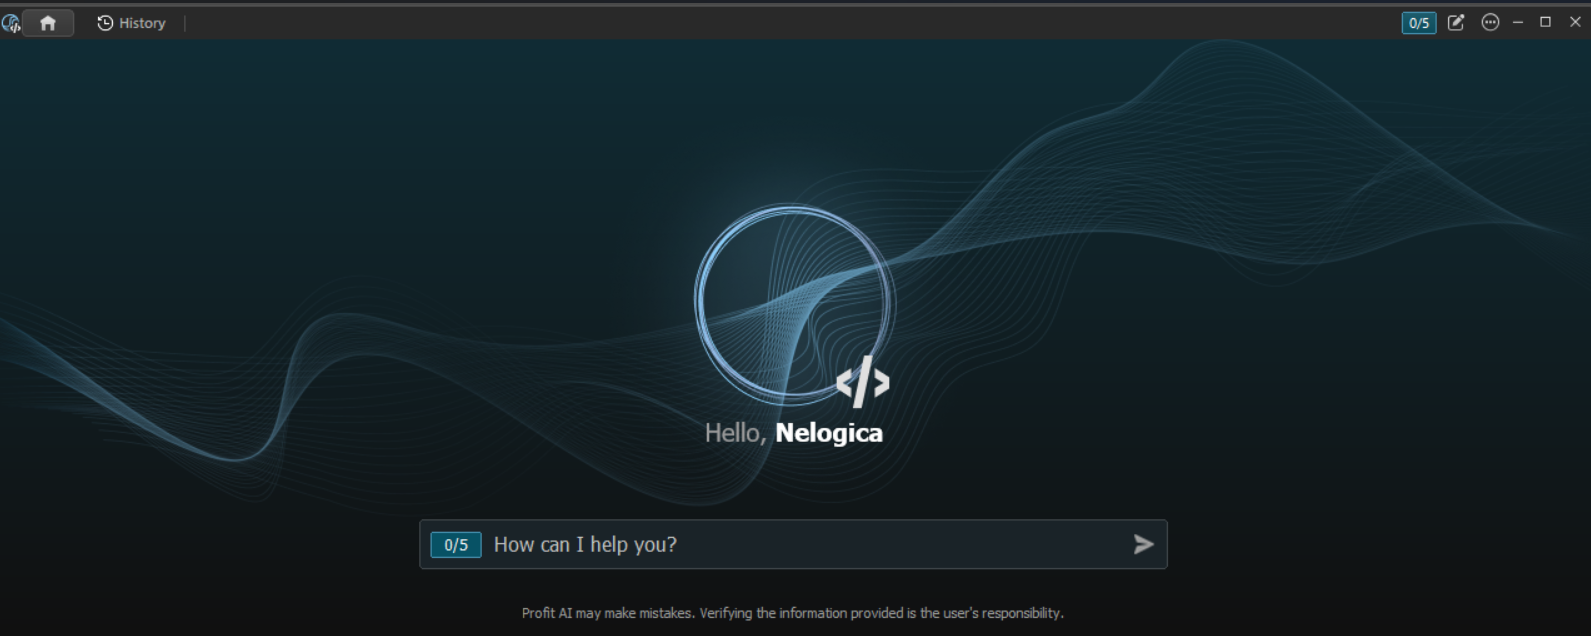Start a new chat with pencil icon
Screen dimensions: 1591x636
pos(1456,22)
